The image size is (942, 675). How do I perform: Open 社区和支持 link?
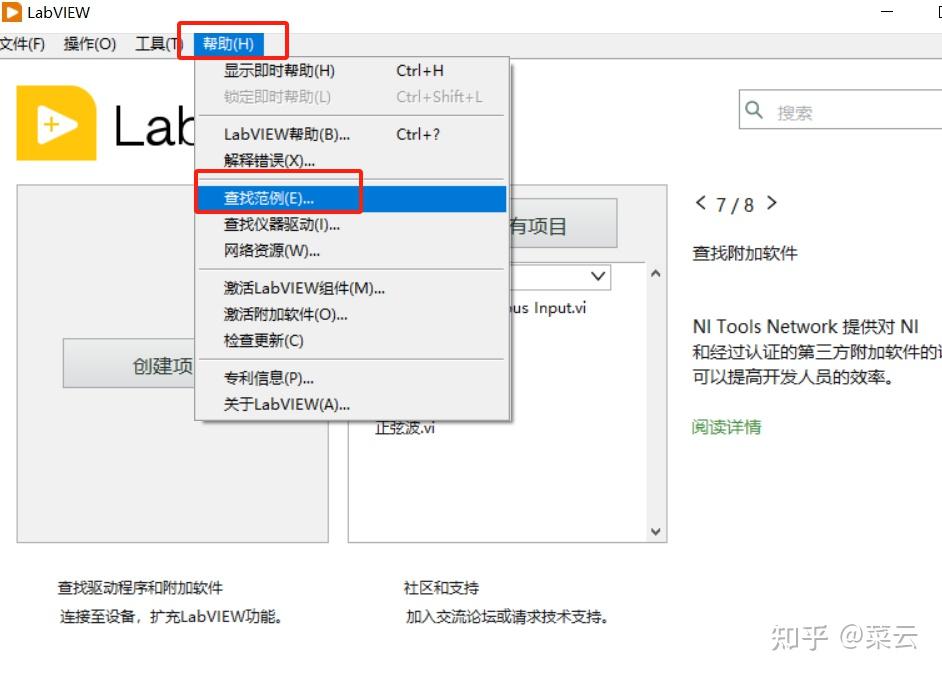[x=442, y=587]
